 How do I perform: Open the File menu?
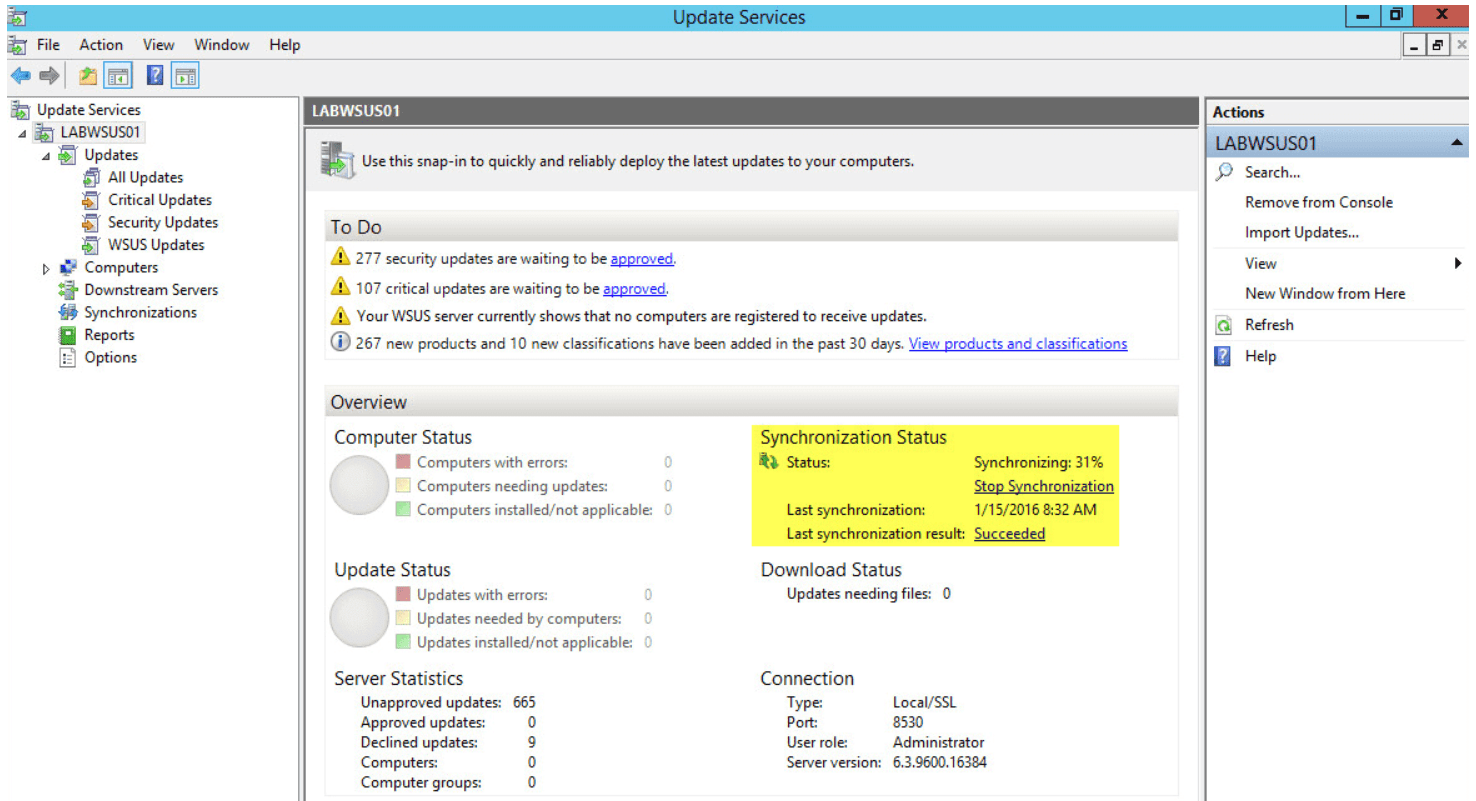48,45
